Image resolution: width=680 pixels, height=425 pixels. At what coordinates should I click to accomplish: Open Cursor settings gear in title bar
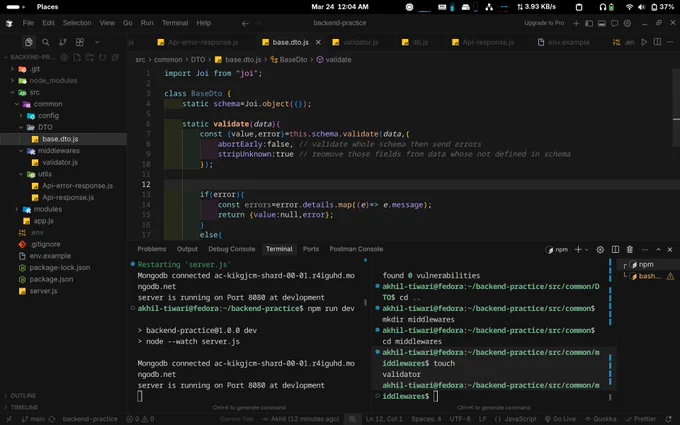click(x=628, y=23)
